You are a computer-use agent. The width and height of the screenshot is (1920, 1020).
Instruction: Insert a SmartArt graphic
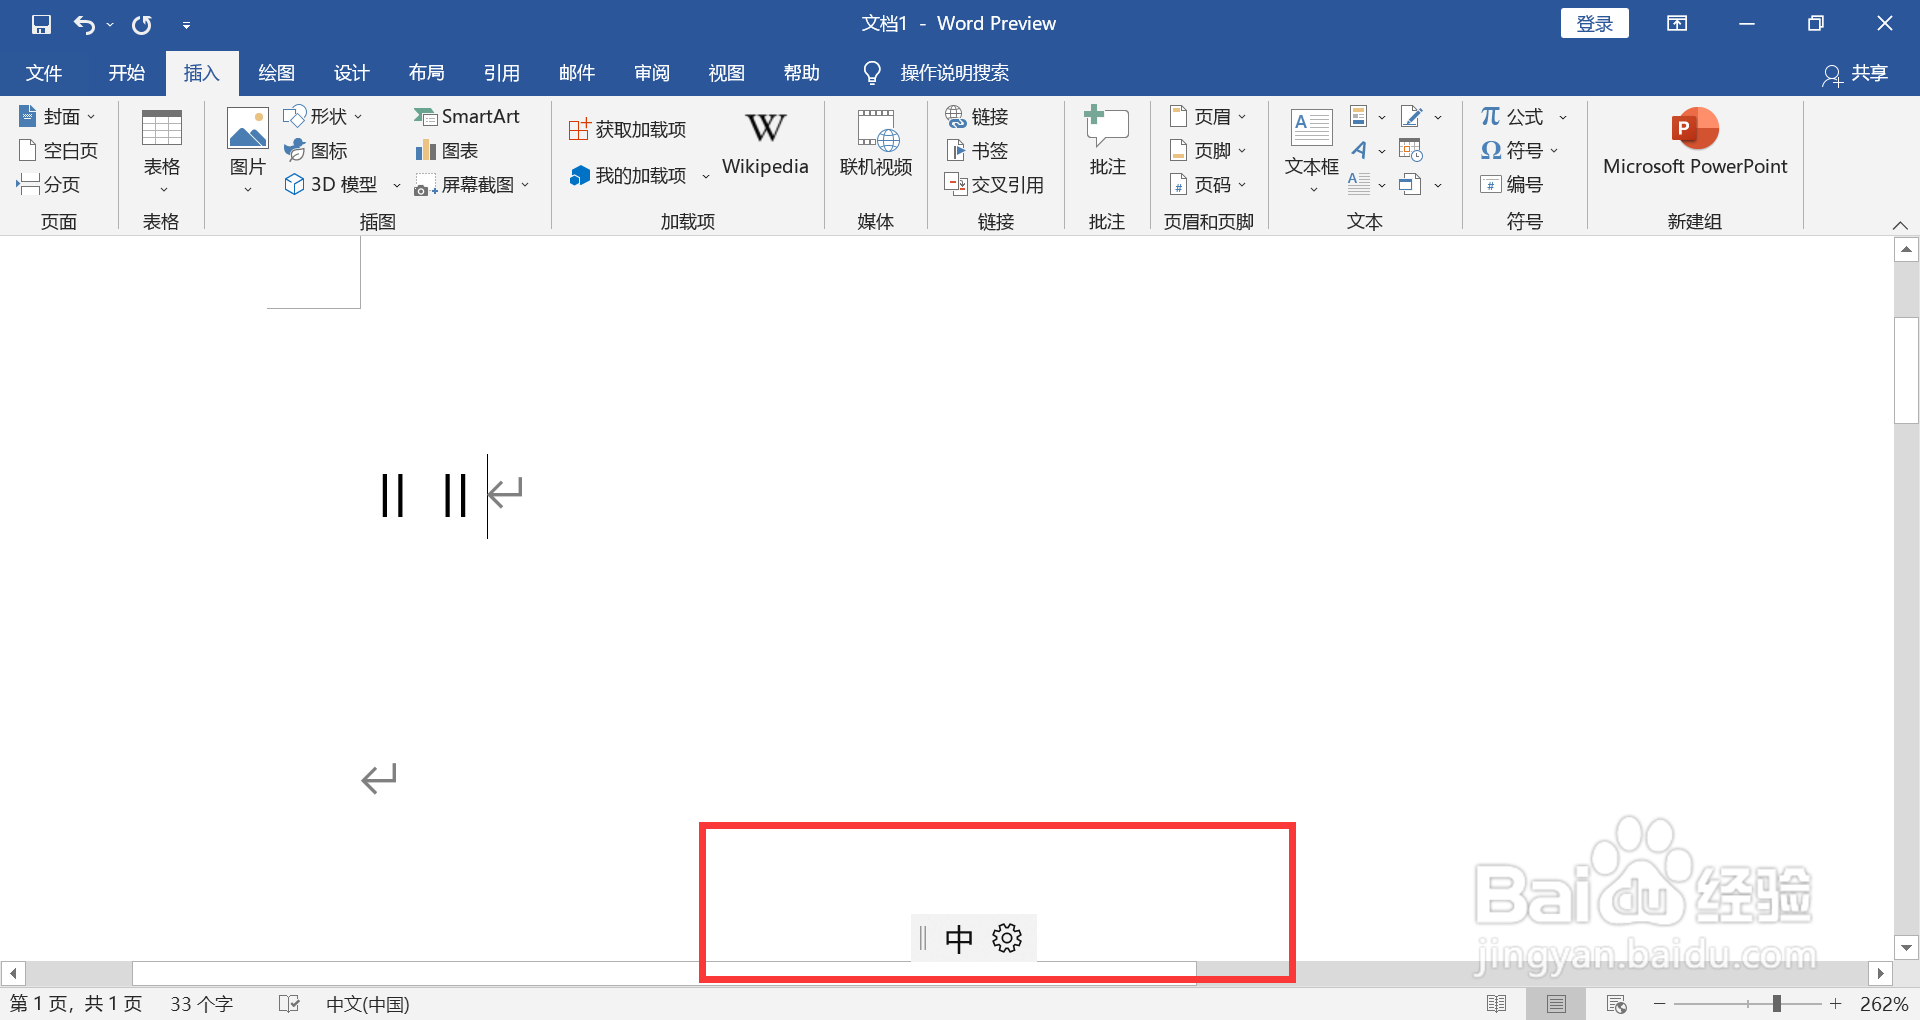click(x=468, y=116)
